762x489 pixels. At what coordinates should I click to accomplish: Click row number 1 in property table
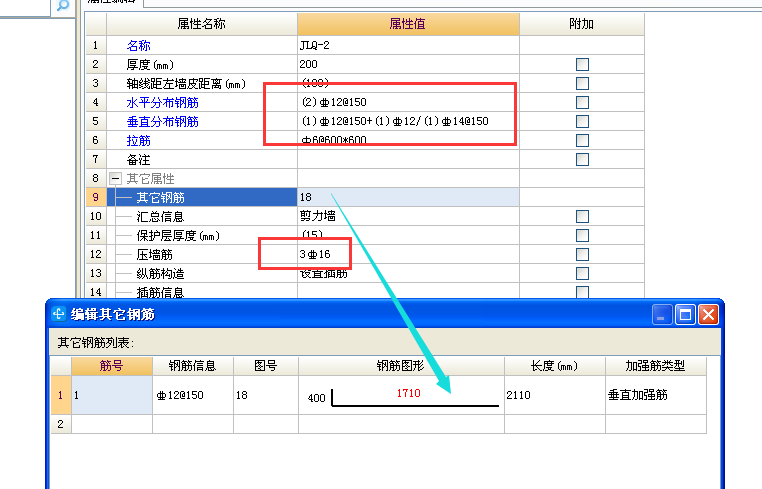tap(96, 45)
